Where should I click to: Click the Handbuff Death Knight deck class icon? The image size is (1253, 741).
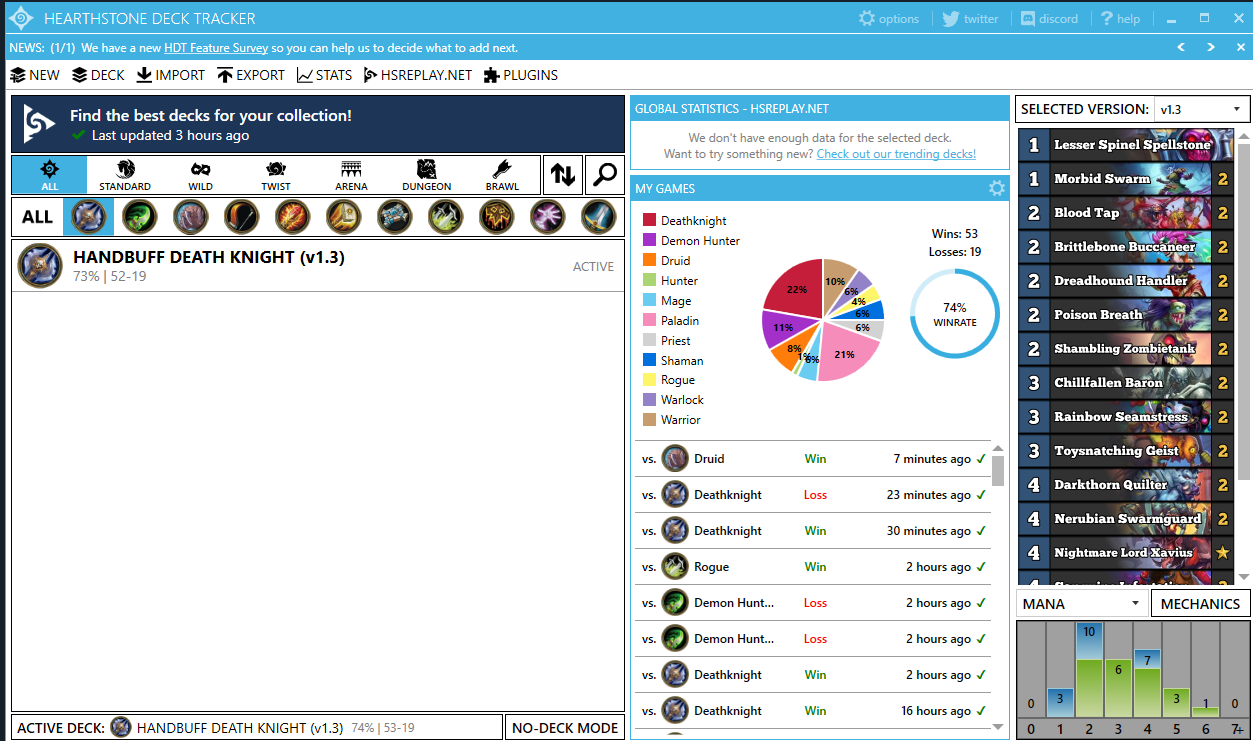tap(40, 266)
